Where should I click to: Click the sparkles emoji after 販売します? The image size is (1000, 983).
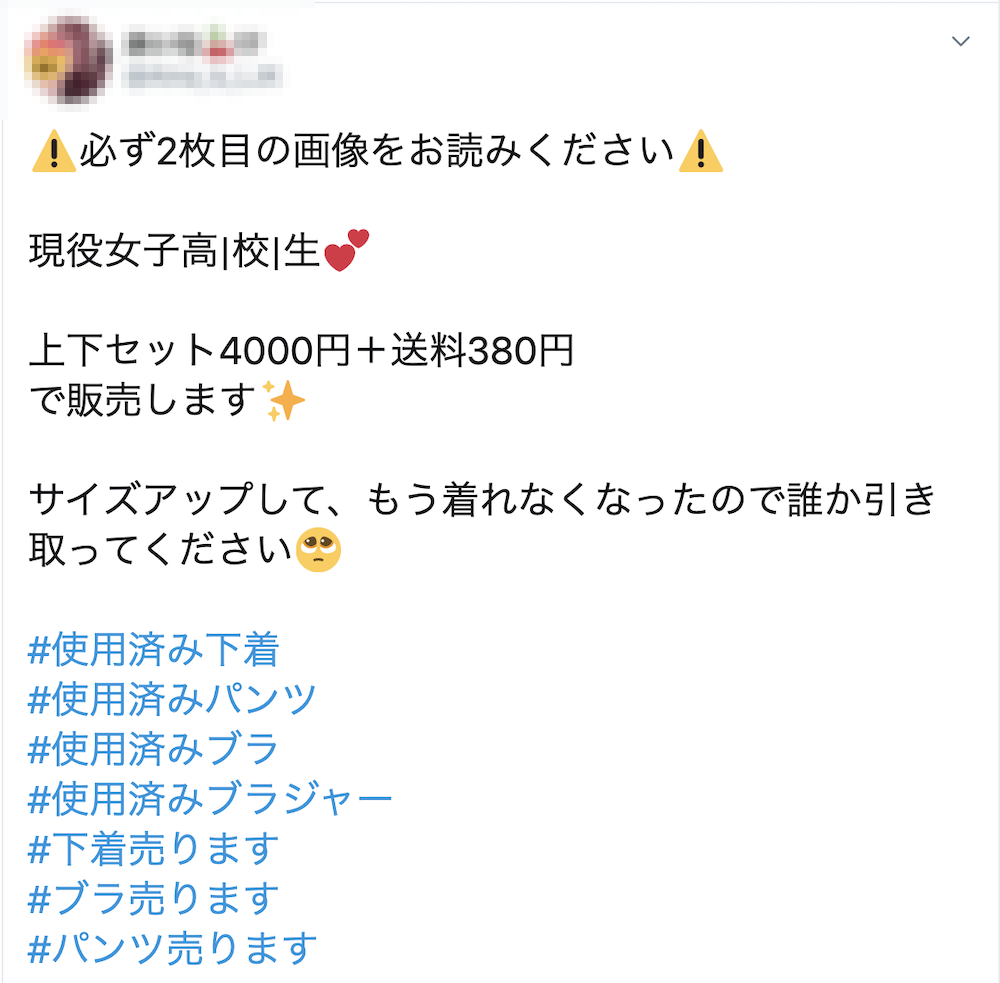click(284, 401)
